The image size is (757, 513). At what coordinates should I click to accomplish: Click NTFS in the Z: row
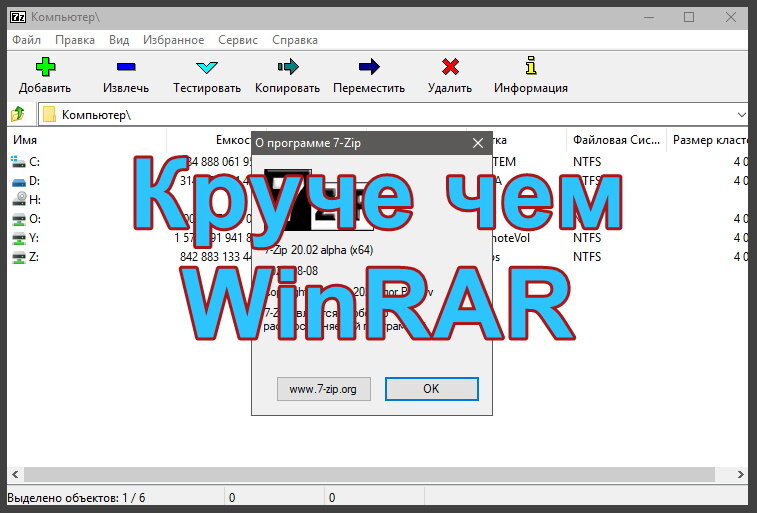tap(587, 257)
